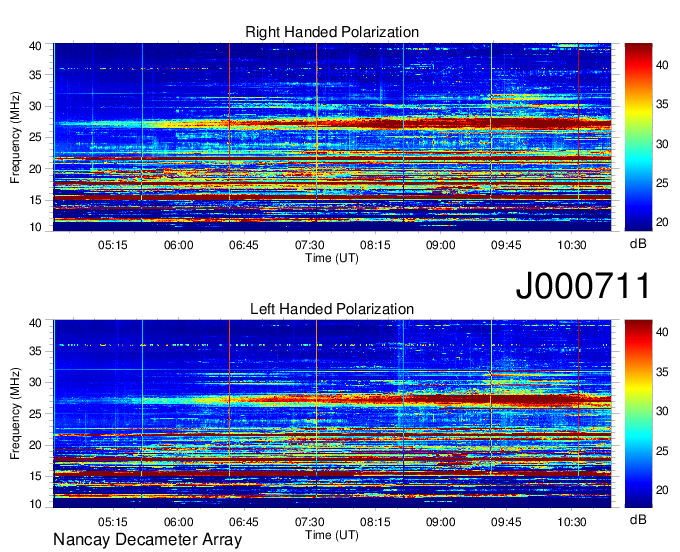Screen dimensions: 680x552
Task: Click the 10 MHz tick on Right Handed frequency axis
Action: tap(35, 227)
